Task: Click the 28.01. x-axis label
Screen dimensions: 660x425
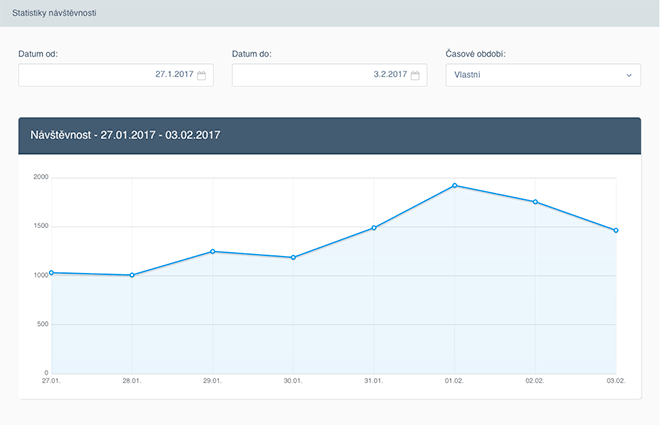Action: tap(132, 381)
